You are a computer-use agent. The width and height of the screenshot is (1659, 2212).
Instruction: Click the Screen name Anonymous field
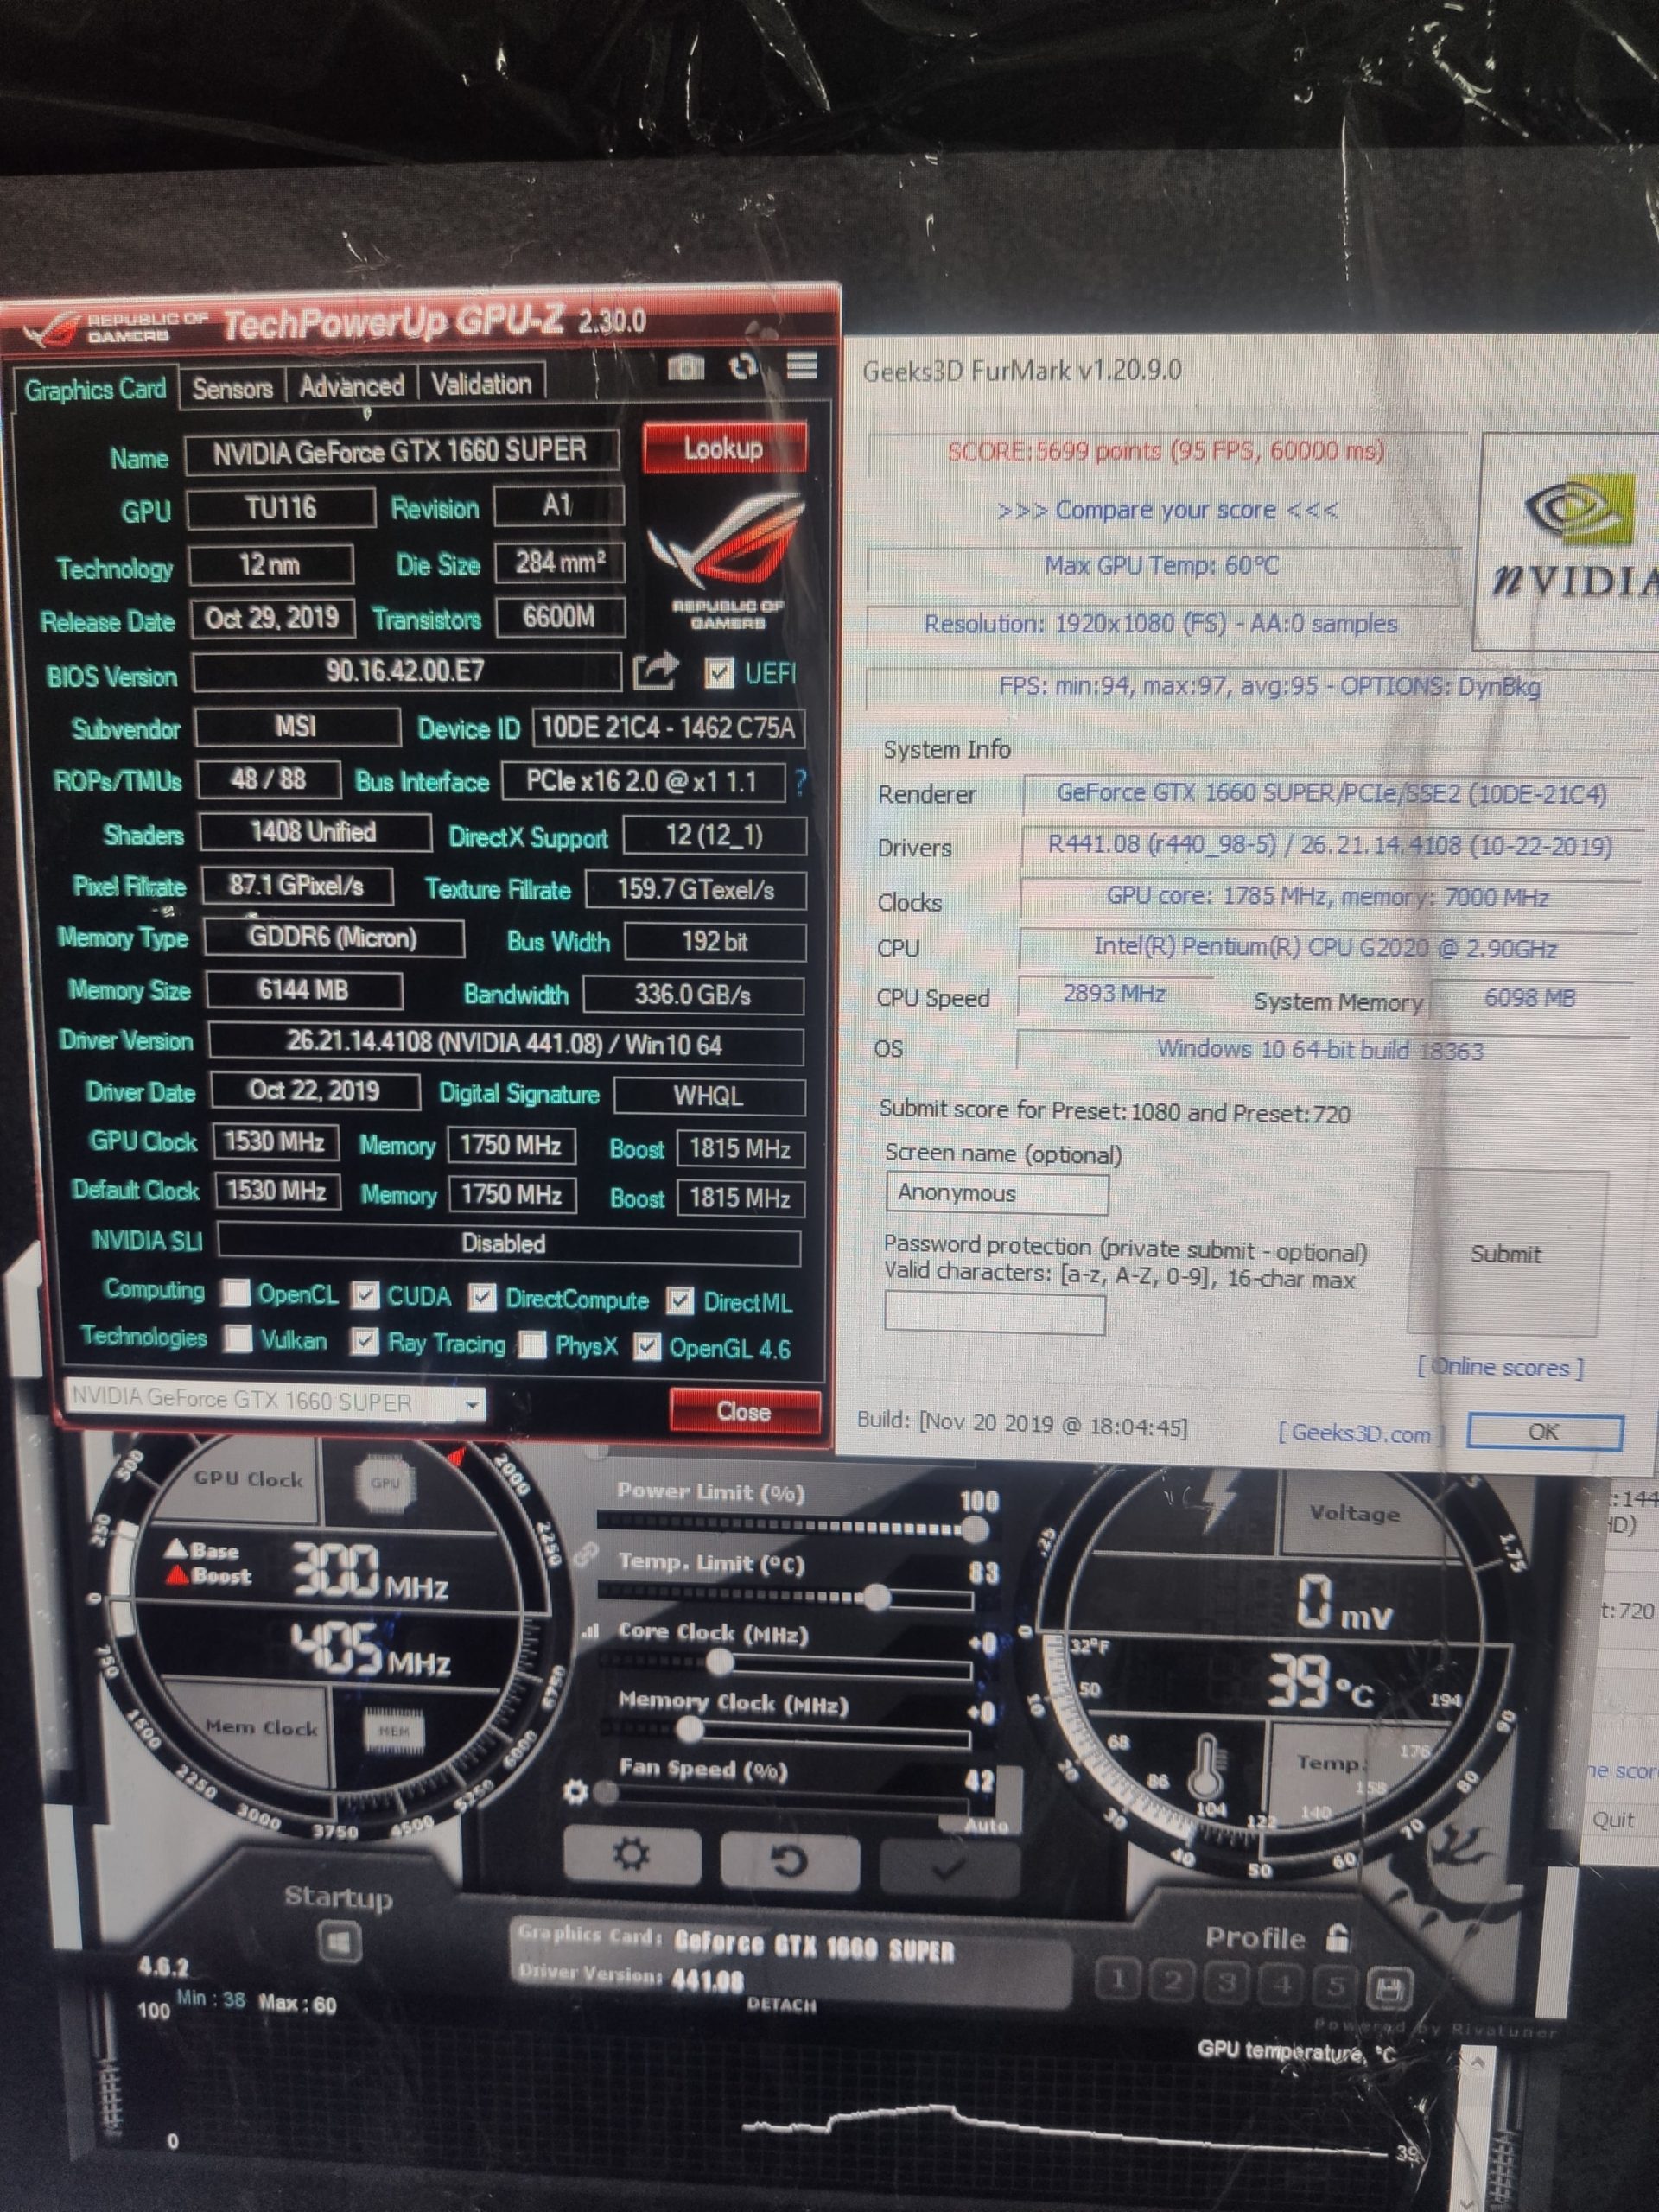[x=997, y=1193]
